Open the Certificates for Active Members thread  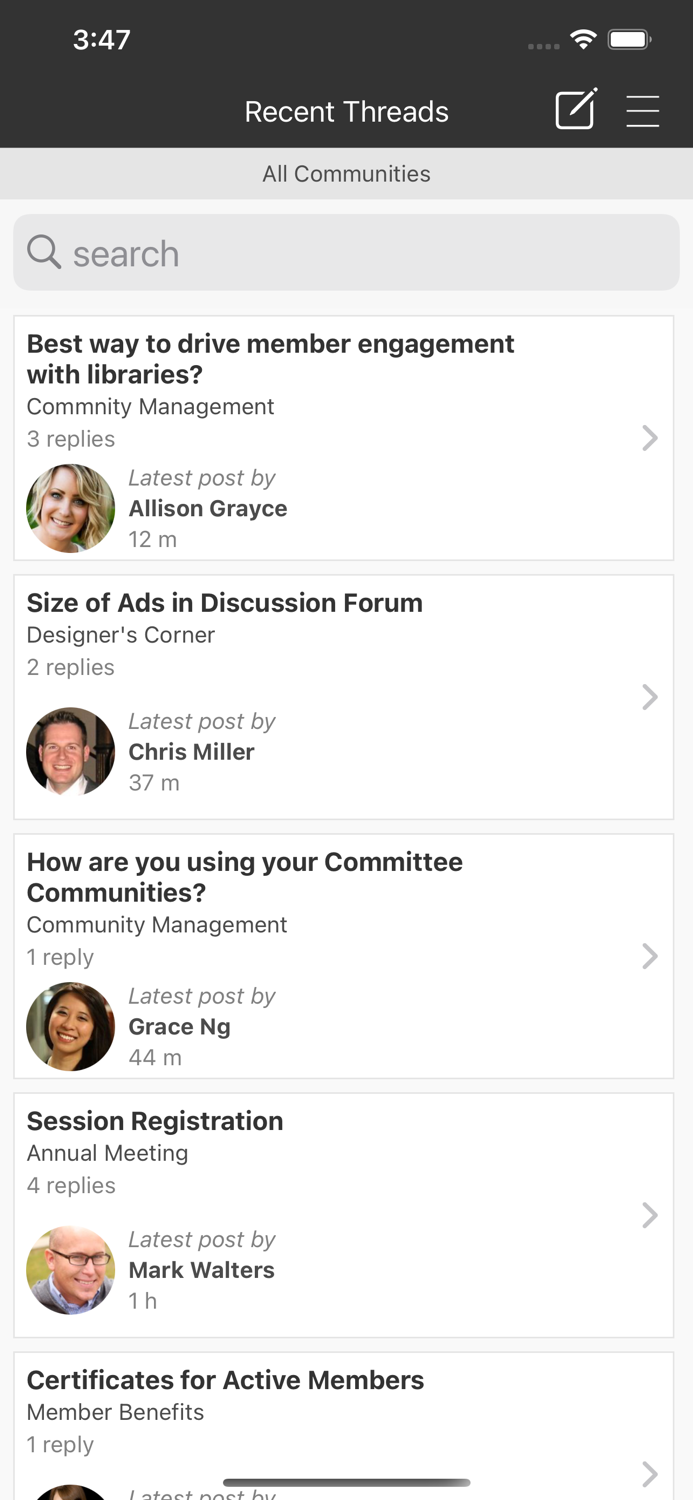[225, 1380]
